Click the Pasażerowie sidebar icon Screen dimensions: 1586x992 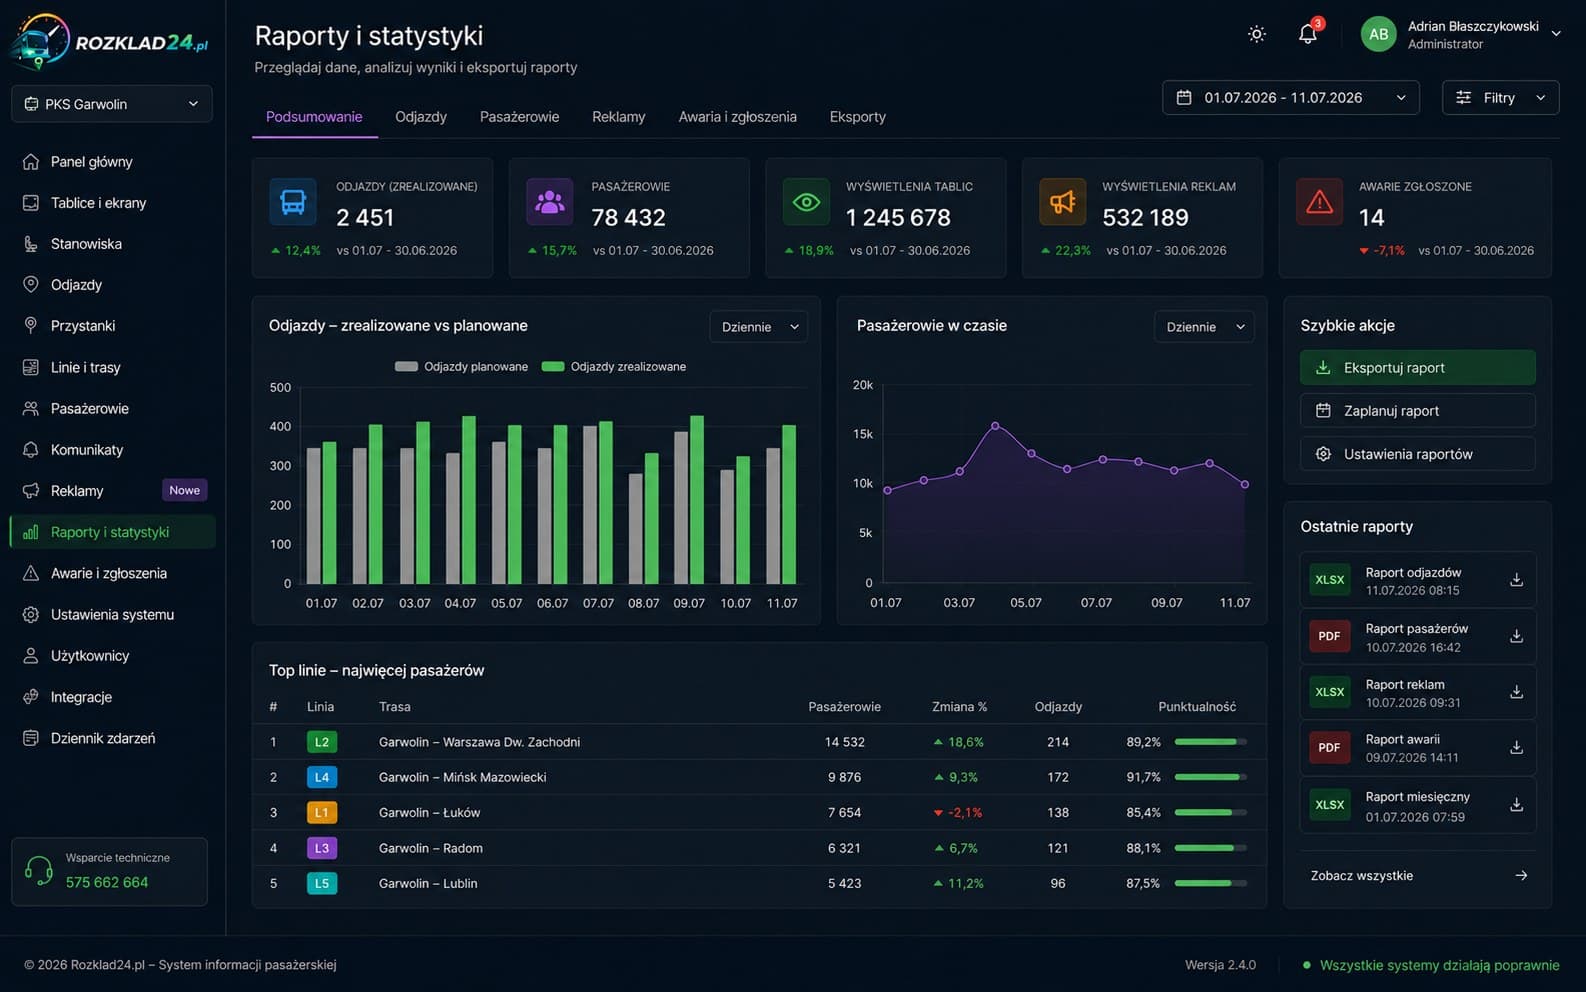31,408
